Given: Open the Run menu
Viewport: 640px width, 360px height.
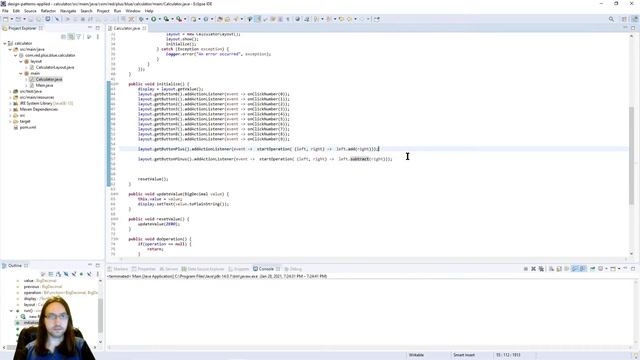Looking at the screenshot, I should tap(117, 11).
